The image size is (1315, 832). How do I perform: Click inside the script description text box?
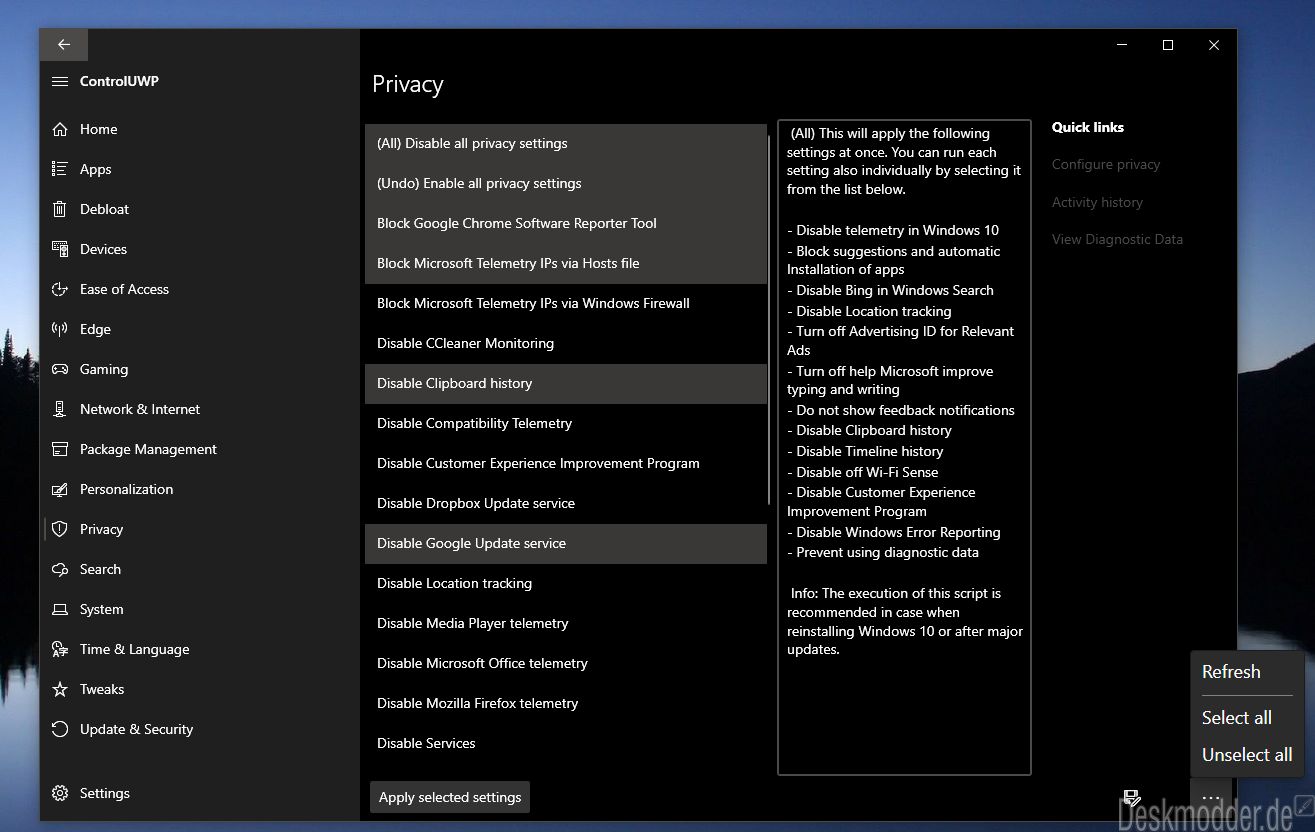904,448
